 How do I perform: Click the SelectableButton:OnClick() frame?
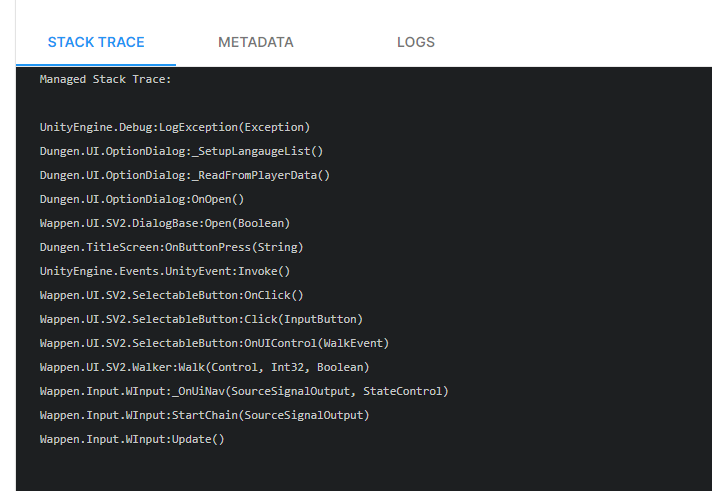coord(171,295)
